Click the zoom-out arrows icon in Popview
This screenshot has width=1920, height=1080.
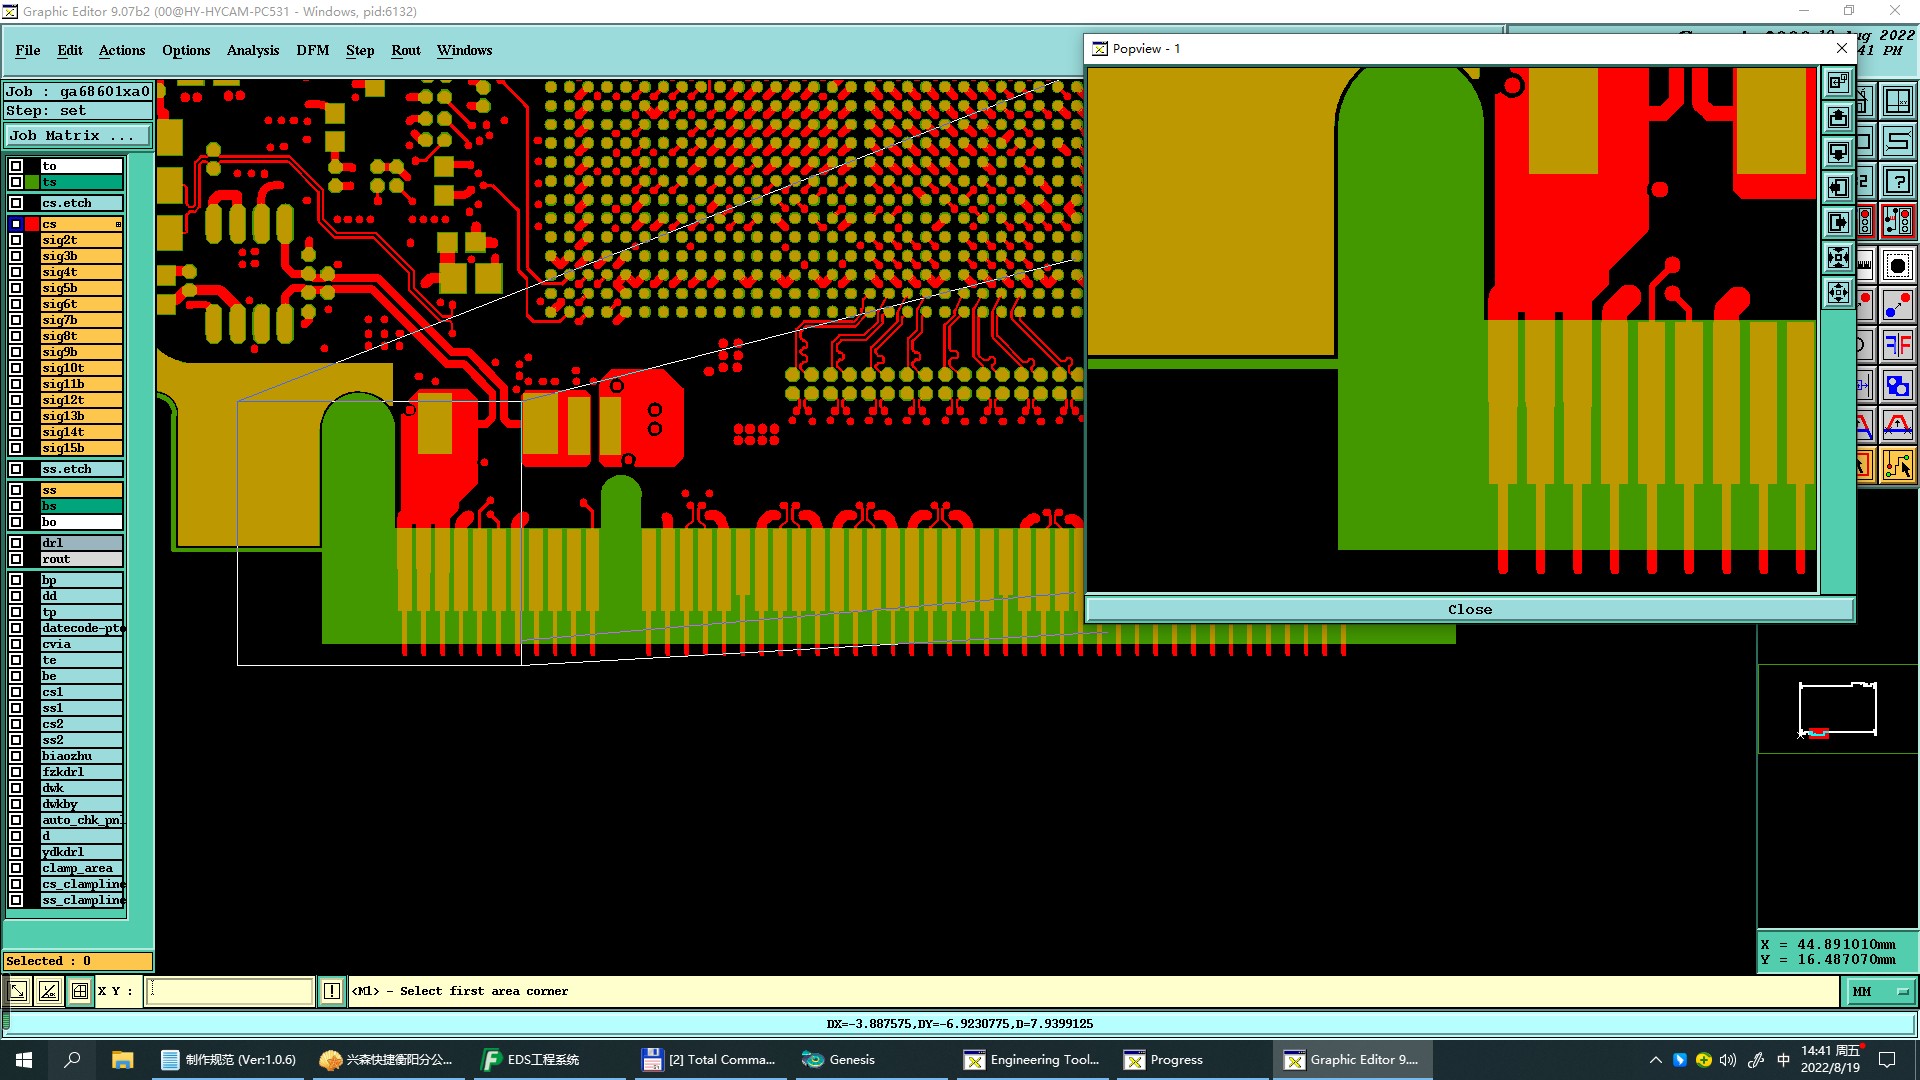pyautogui.click(x=1838, y=293)
